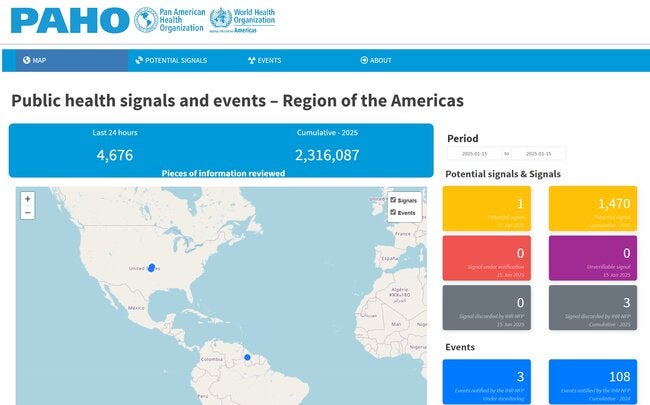Switch to the Potential Signals tab

pos(171,61)
